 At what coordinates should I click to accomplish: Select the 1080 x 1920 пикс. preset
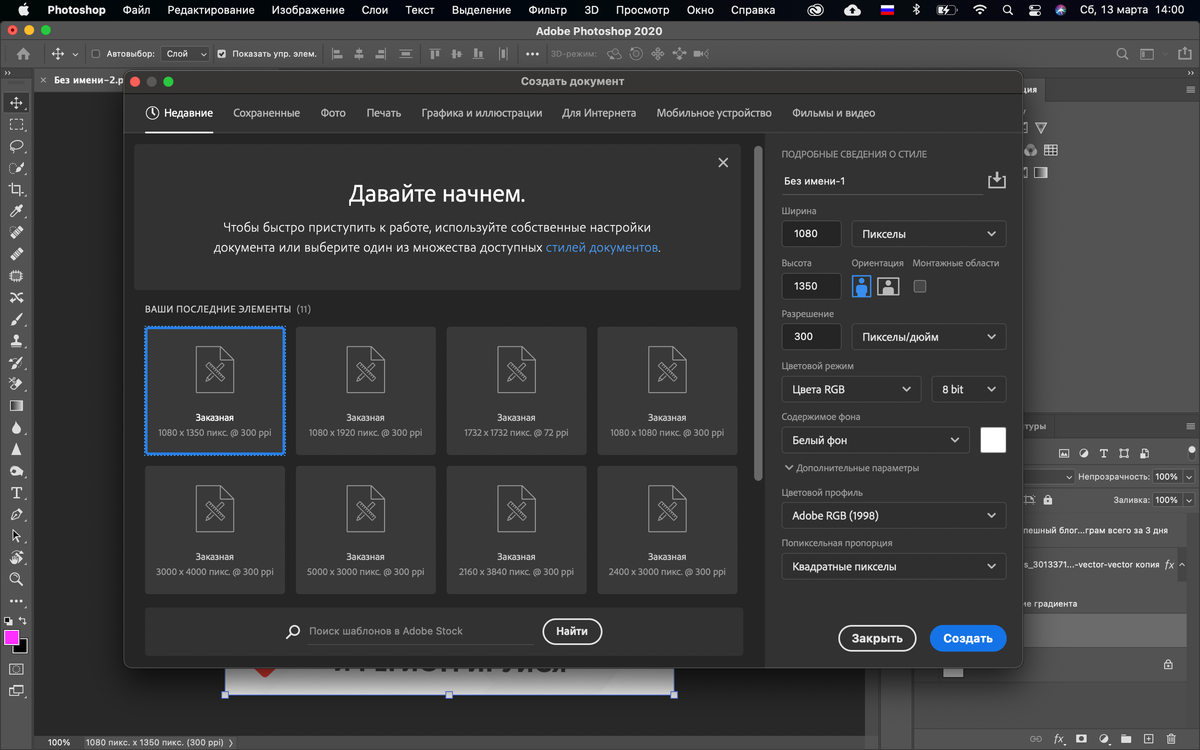[x=366, y=391]
